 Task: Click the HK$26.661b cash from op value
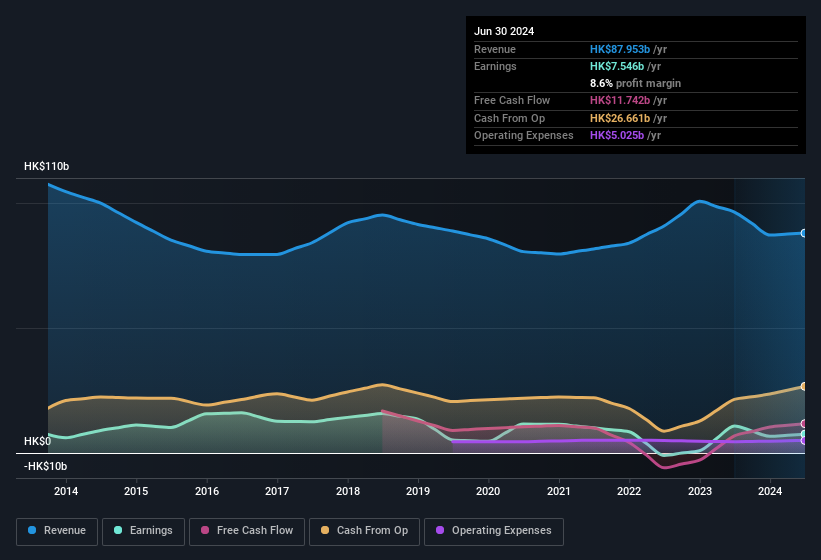click(620, 118)
